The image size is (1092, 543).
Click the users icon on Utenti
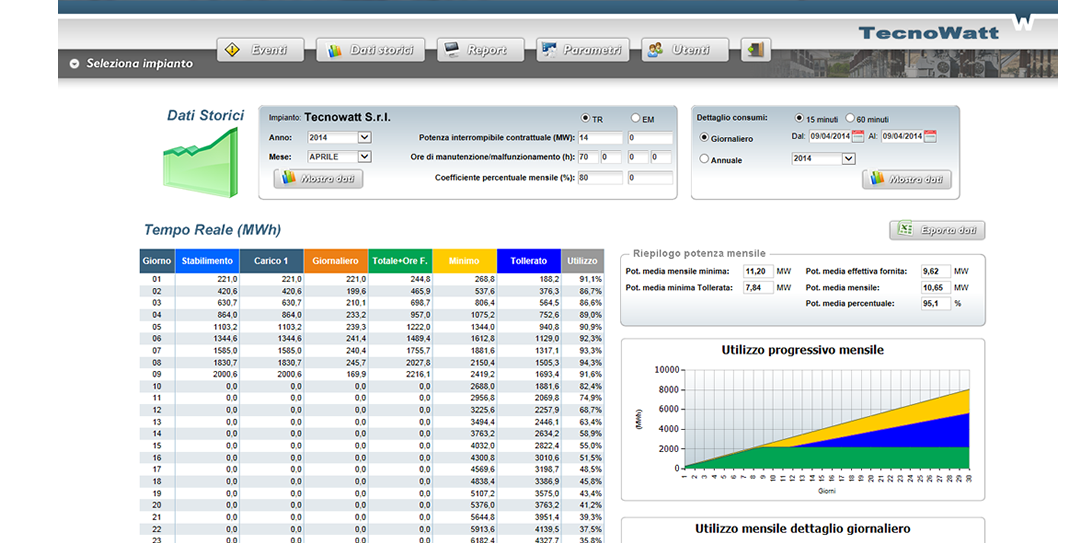tap(655, 50)
